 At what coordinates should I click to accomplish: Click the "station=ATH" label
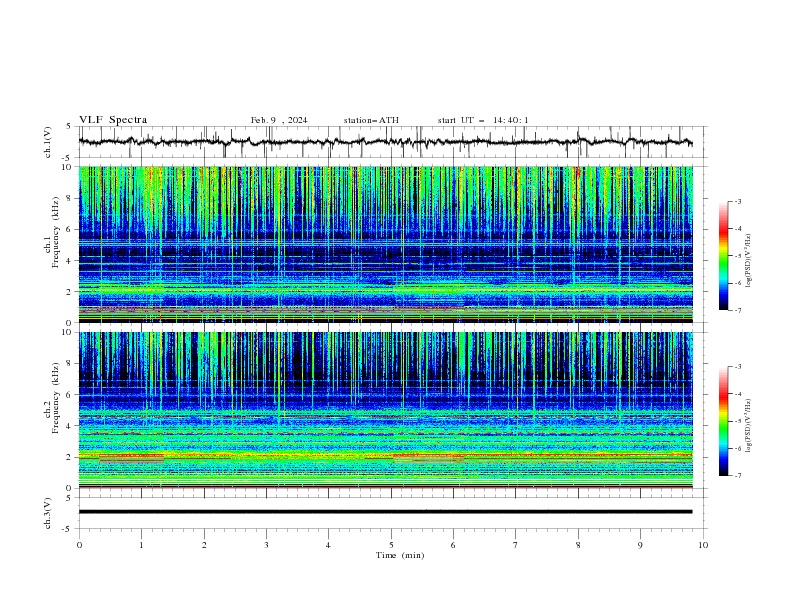pos(371,120)
